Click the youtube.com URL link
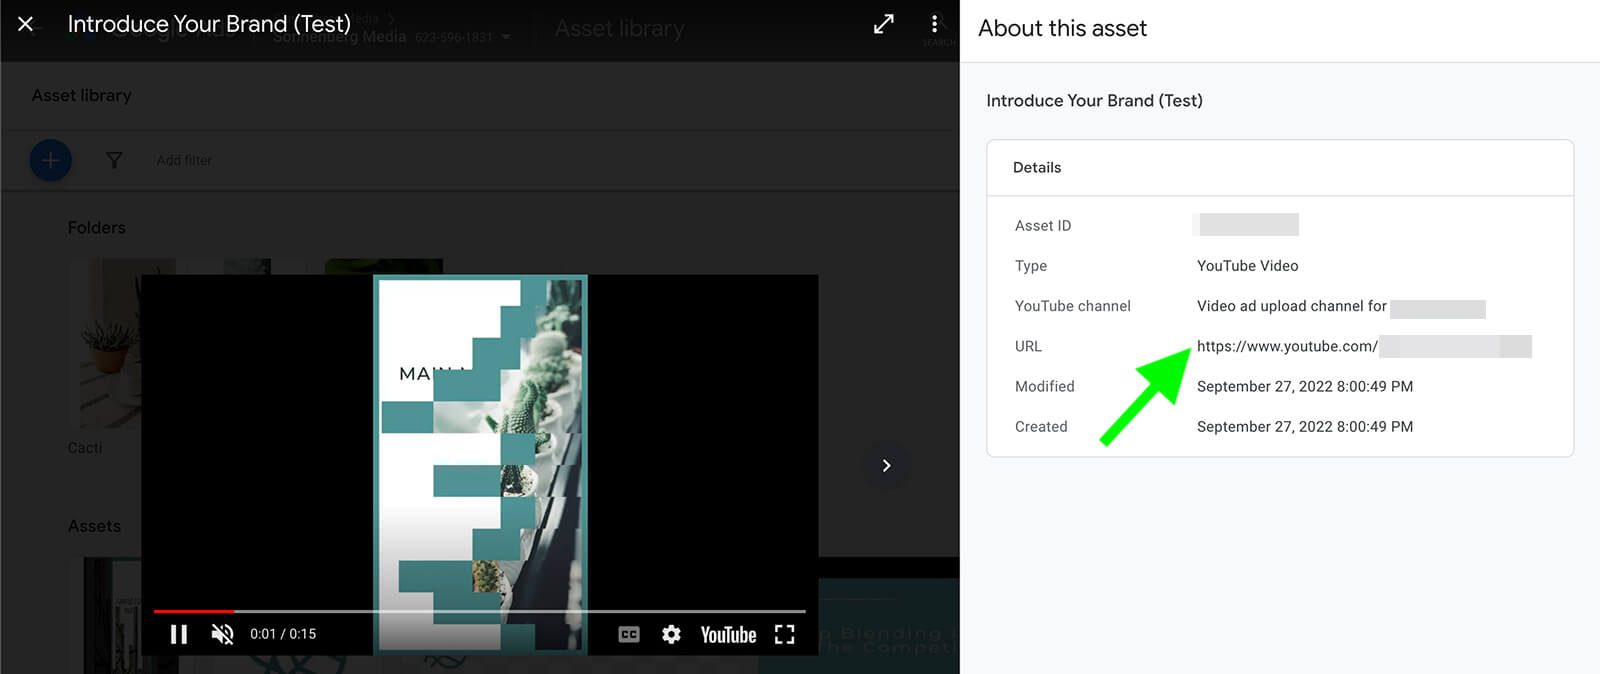Image resolution: width=1600 pixels, height=674 pixels. click(1287, 346)
